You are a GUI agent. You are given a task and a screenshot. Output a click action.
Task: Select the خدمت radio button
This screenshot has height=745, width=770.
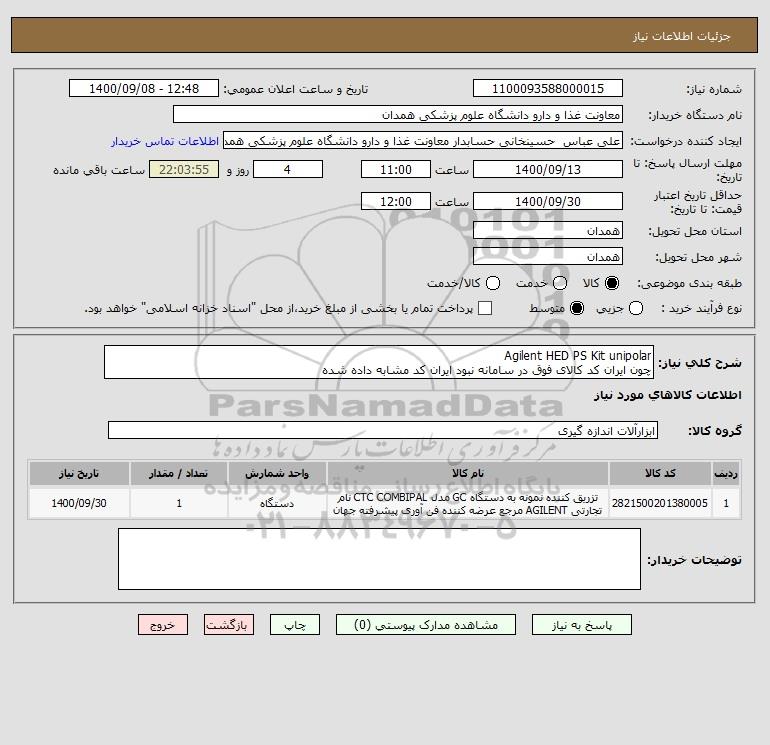click(x=560, y=283)
